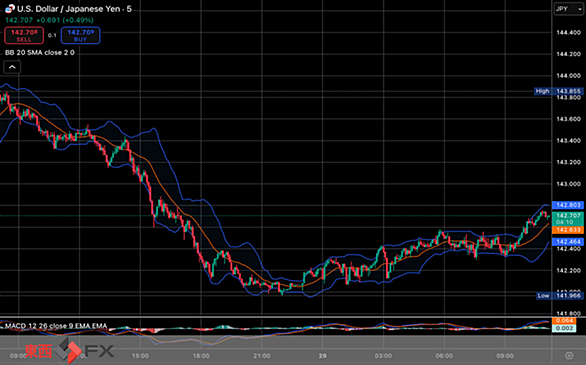Click the red SELL 142.70 button
This screenshot has width=586, height=365.
click(24, 35)
